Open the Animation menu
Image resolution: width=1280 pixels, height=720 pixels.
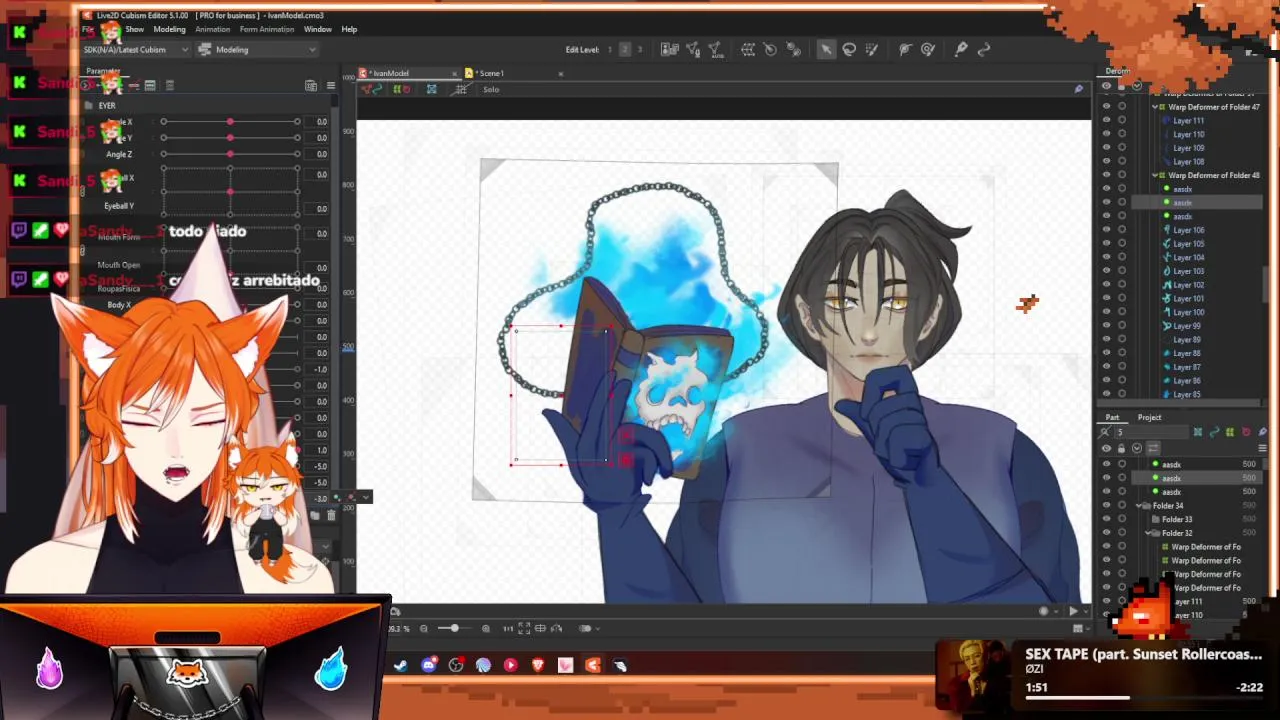(212, 29)
